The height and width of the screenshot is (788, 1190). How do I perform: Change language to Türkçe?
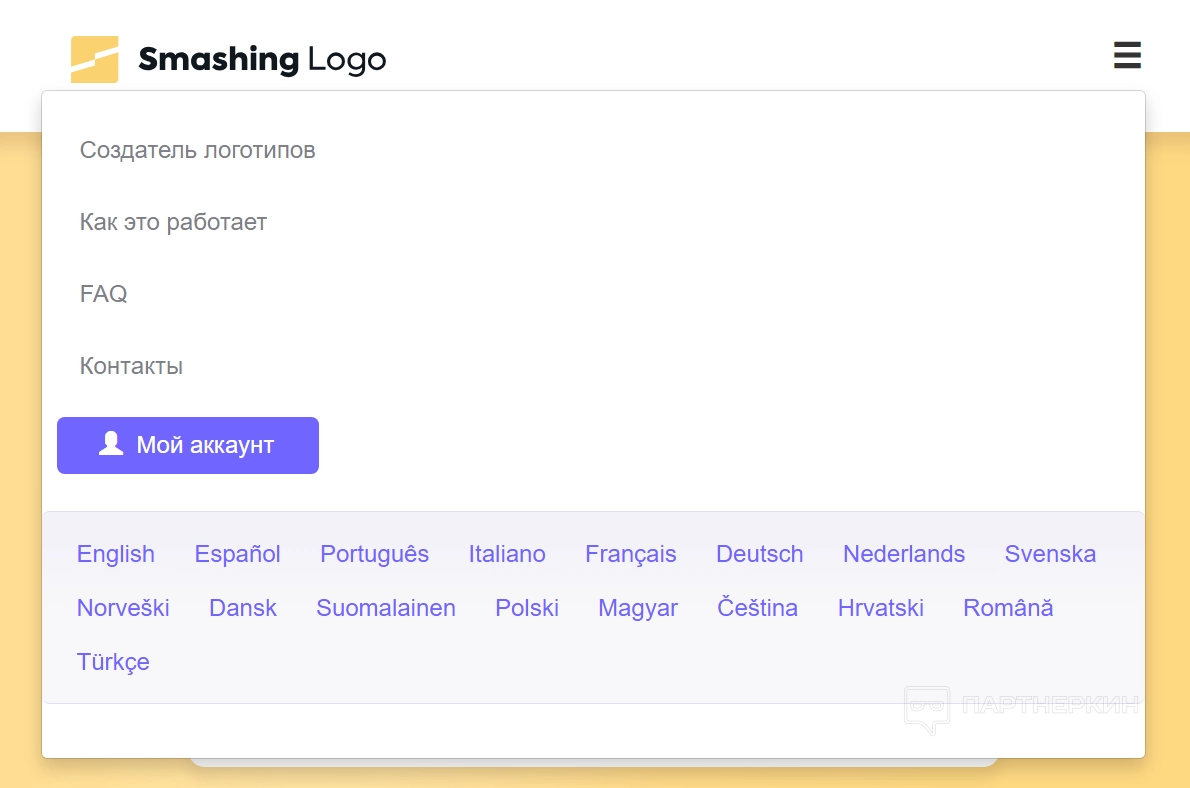point(113,662)
